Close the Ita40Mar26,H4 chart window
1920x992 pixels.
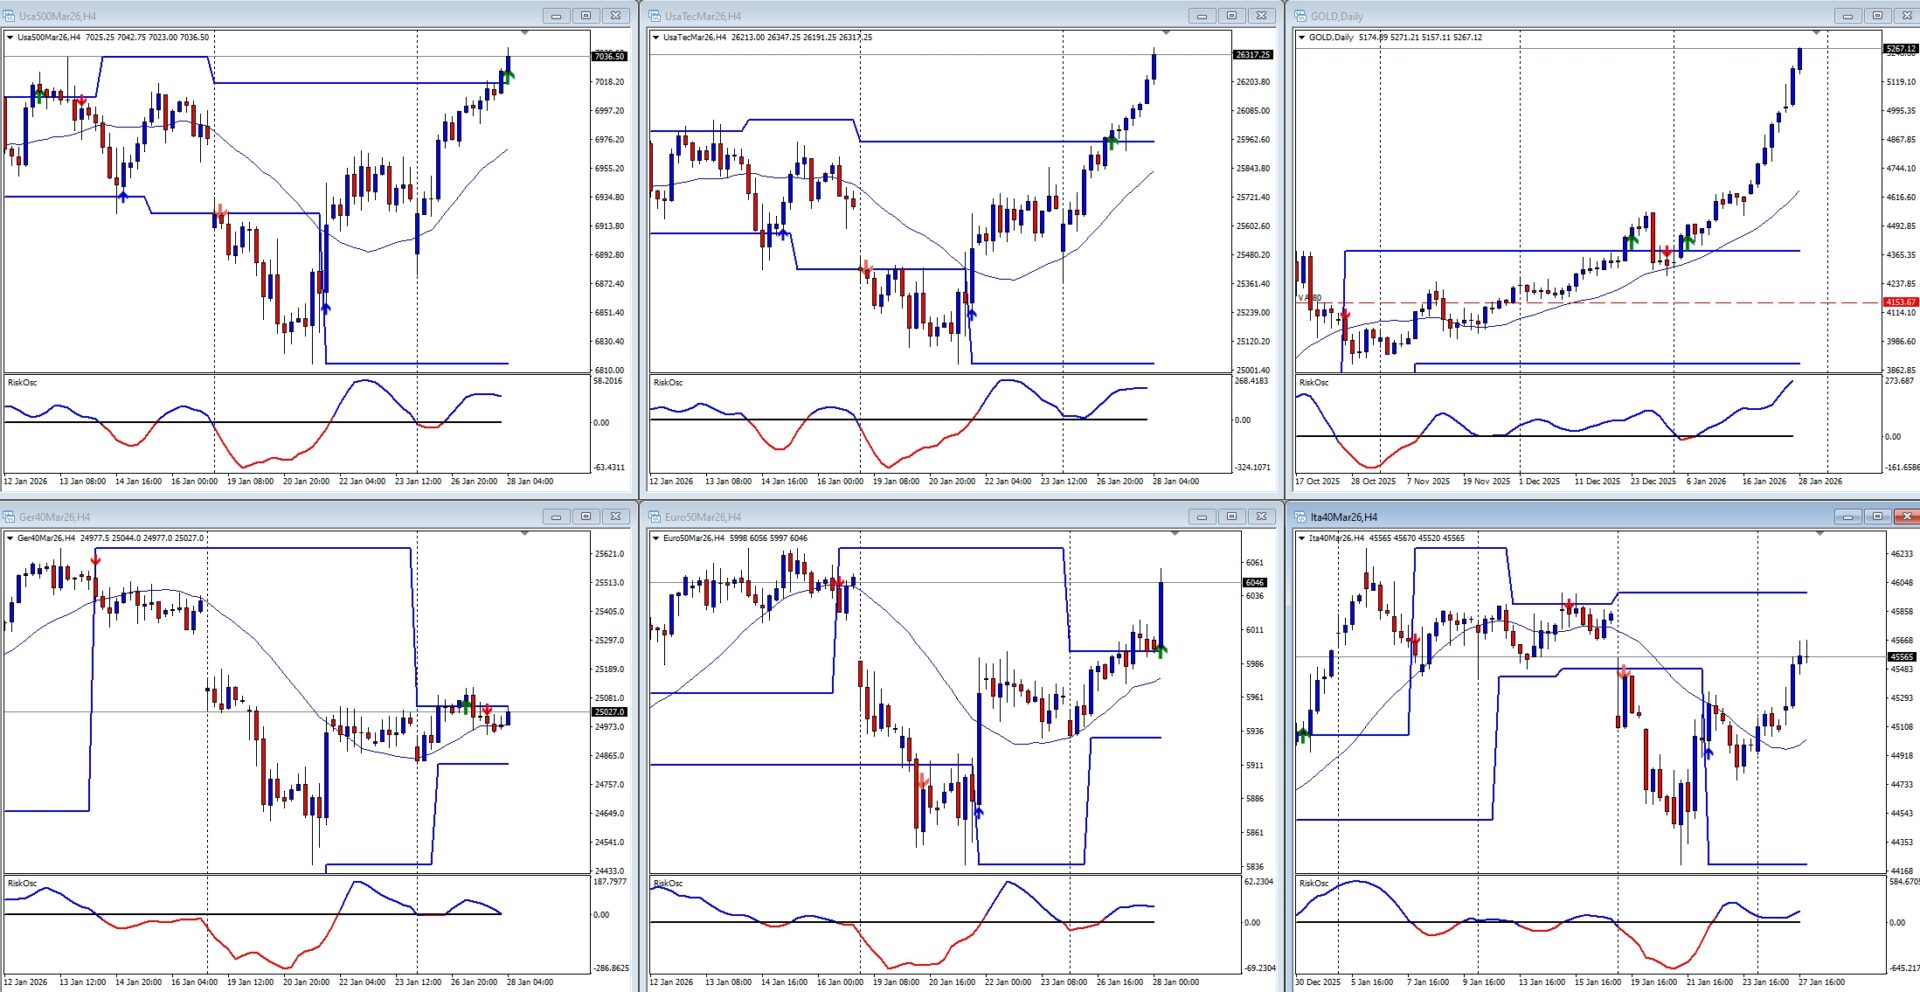click(x=1907, y=517)
